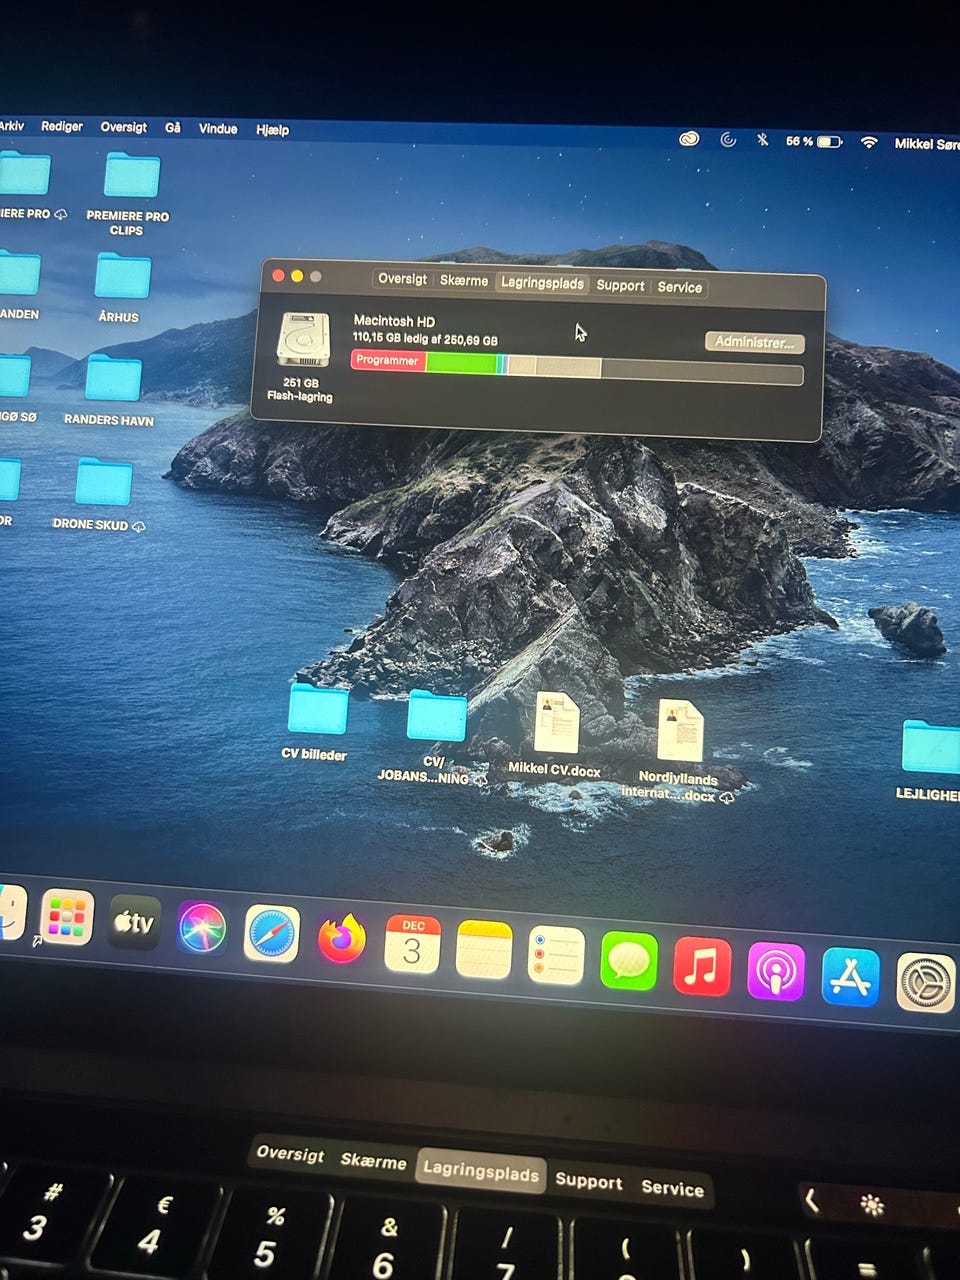Click the 251 GB Flash-lagring label
The image size is (960, 1280).
tap(300, 390)
